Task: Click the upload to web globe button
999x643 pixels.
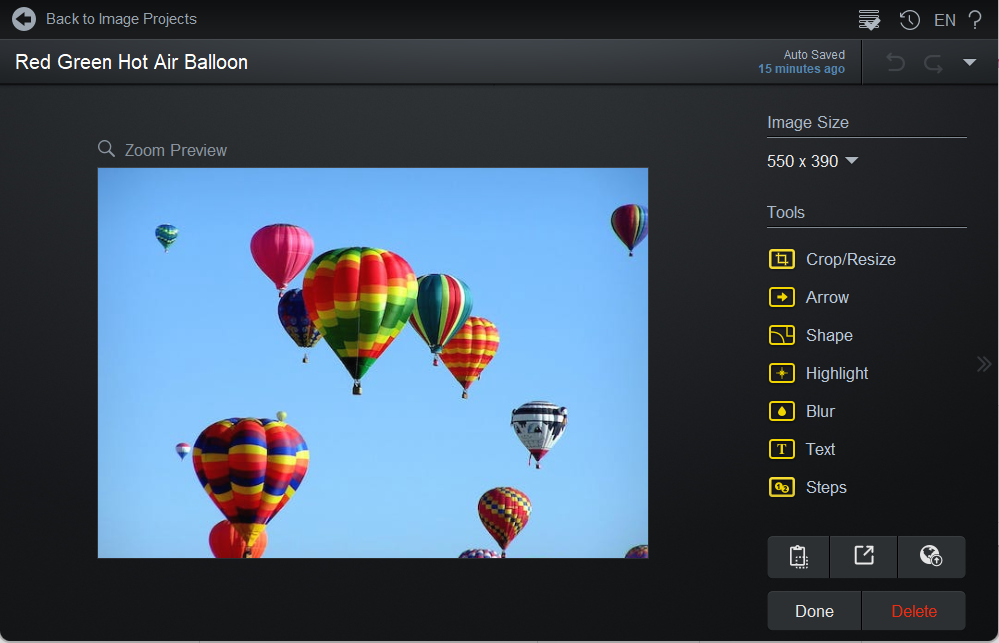Action: [931, 557]
